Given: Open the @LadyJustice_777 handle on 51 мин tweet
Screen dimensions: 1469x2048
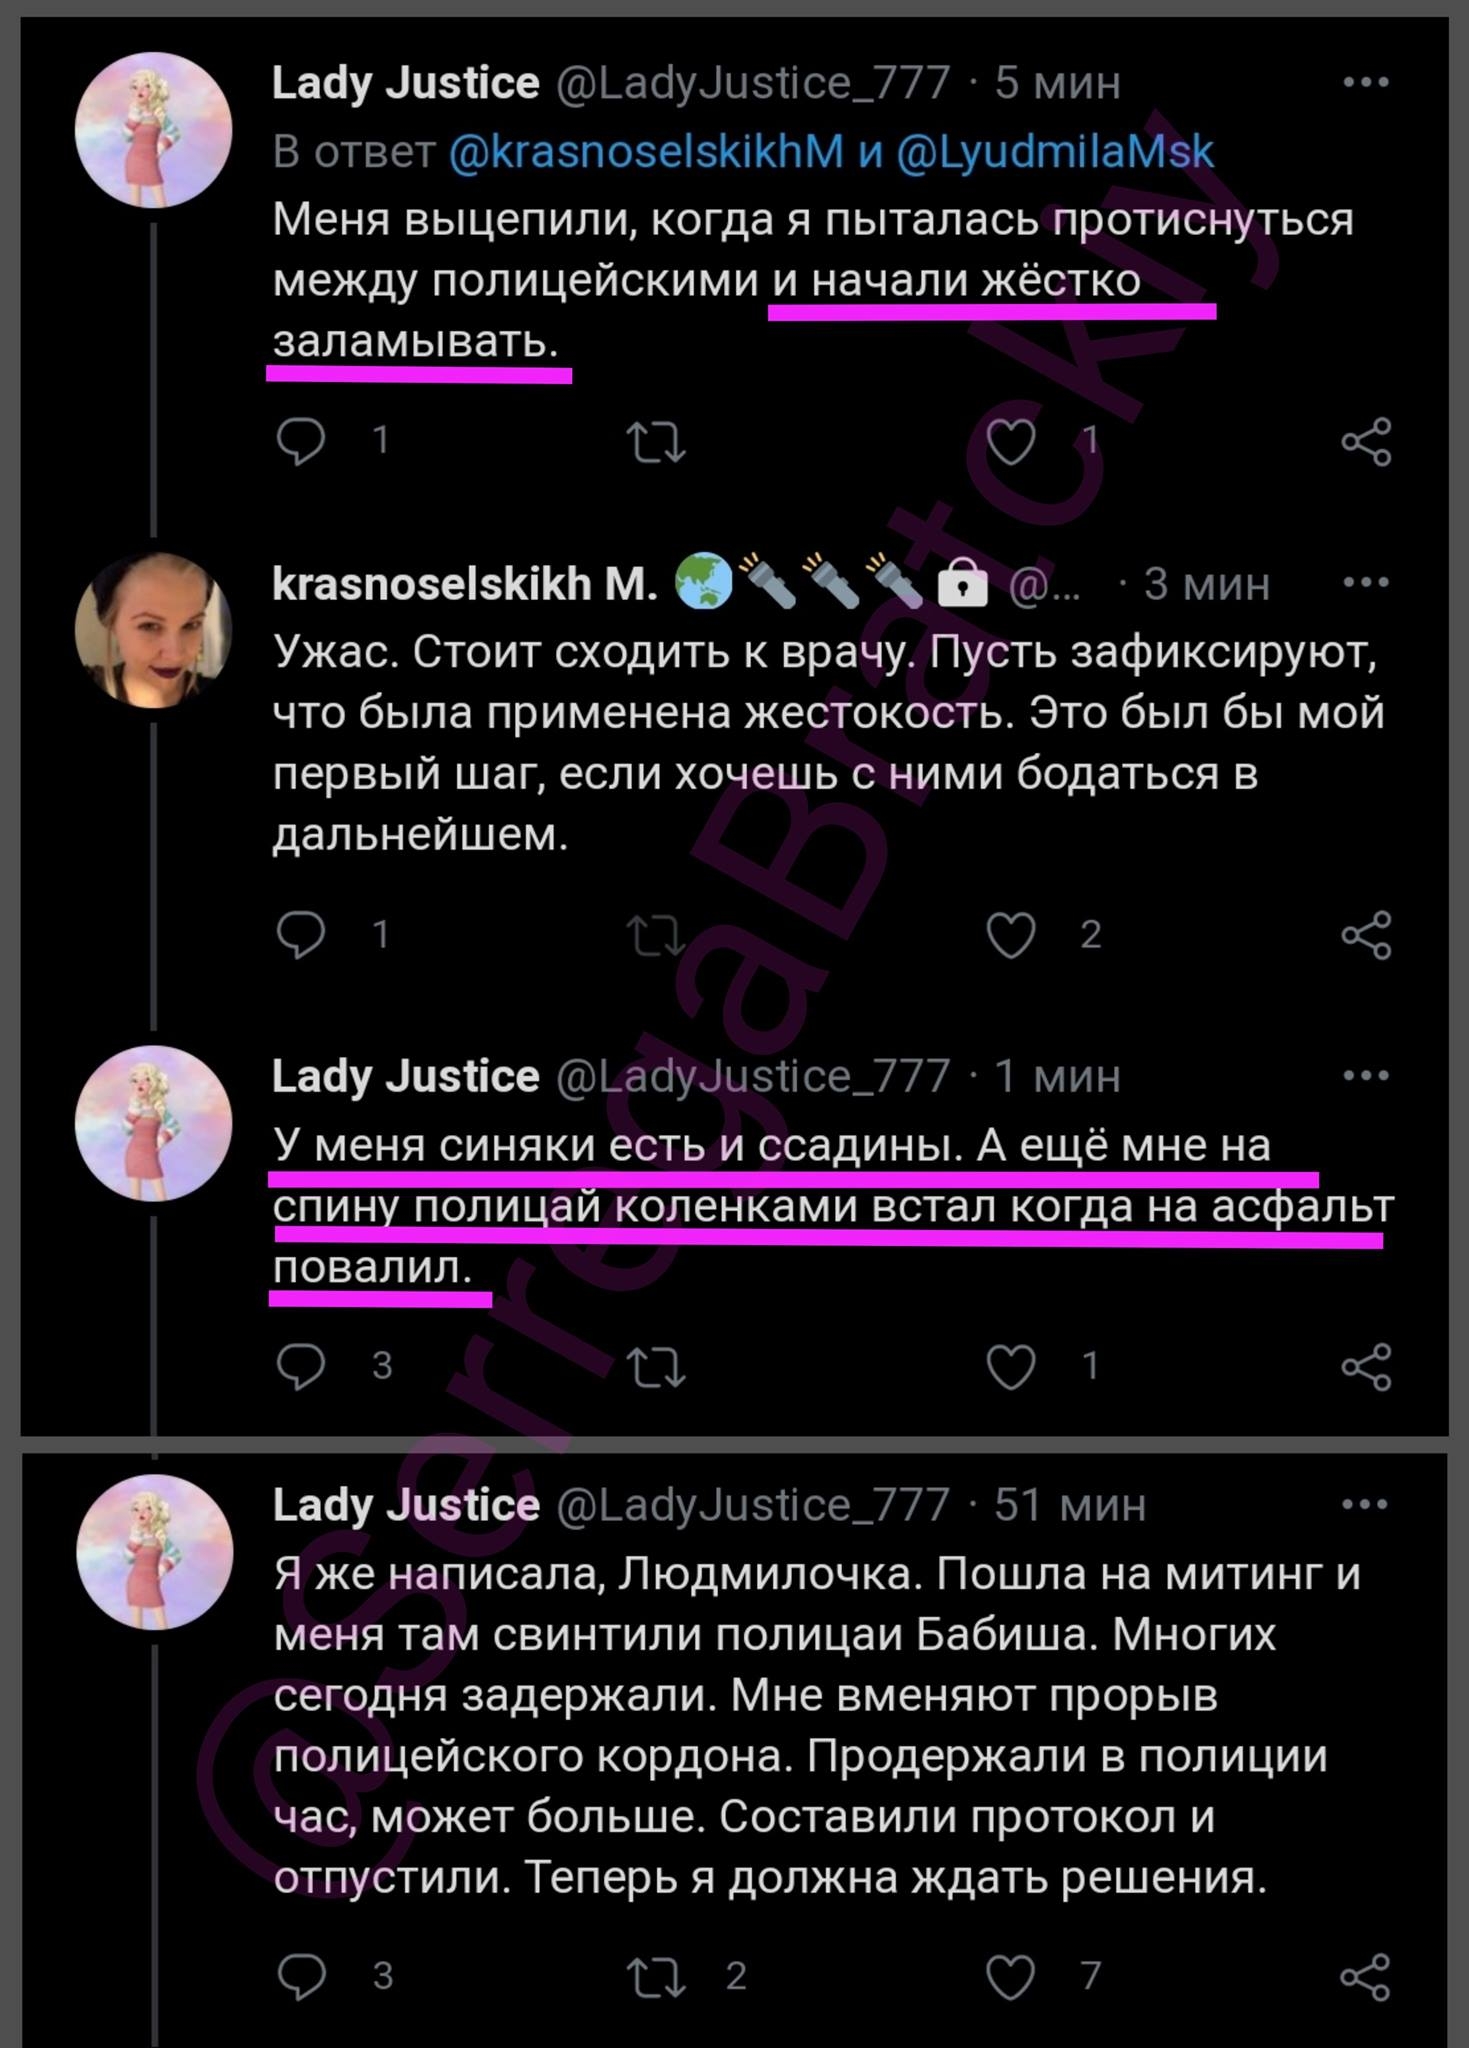Looking at the screenshot, I should tap(752, 1505).
